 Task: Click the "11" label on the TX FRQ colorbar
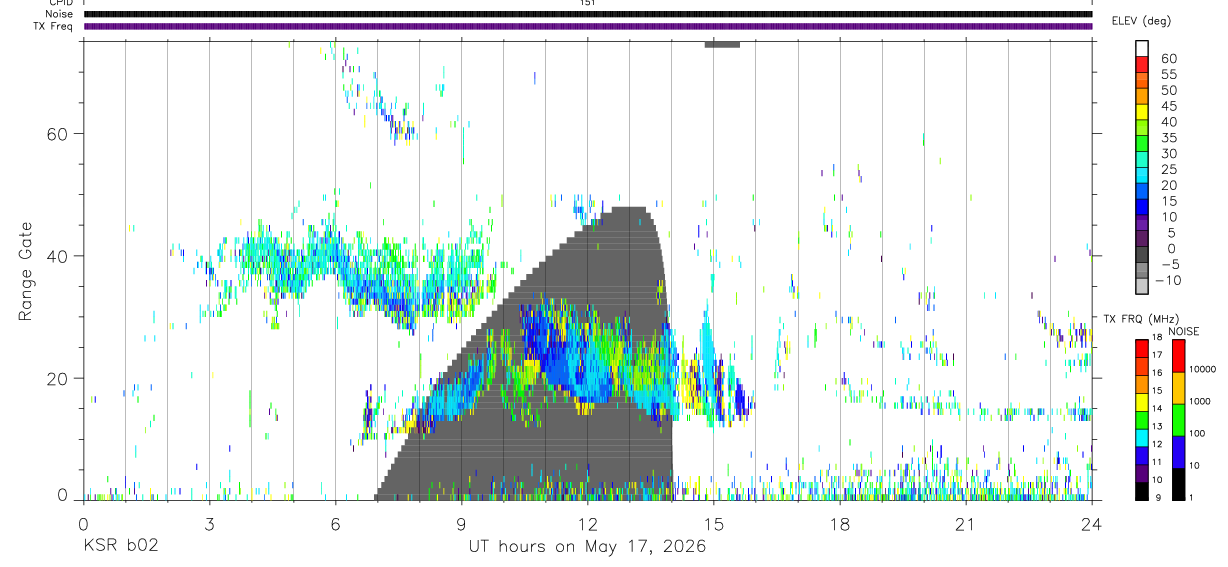(x=1157, y=462)
